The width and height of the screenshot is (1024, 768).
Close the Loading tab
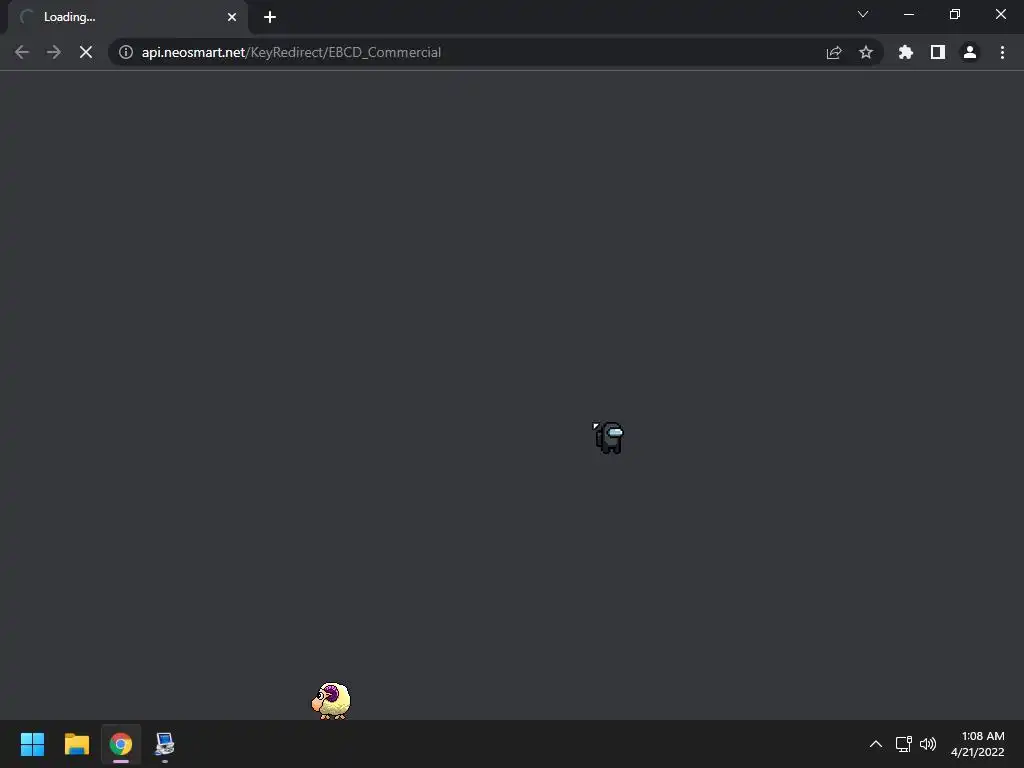pos(232,17)
